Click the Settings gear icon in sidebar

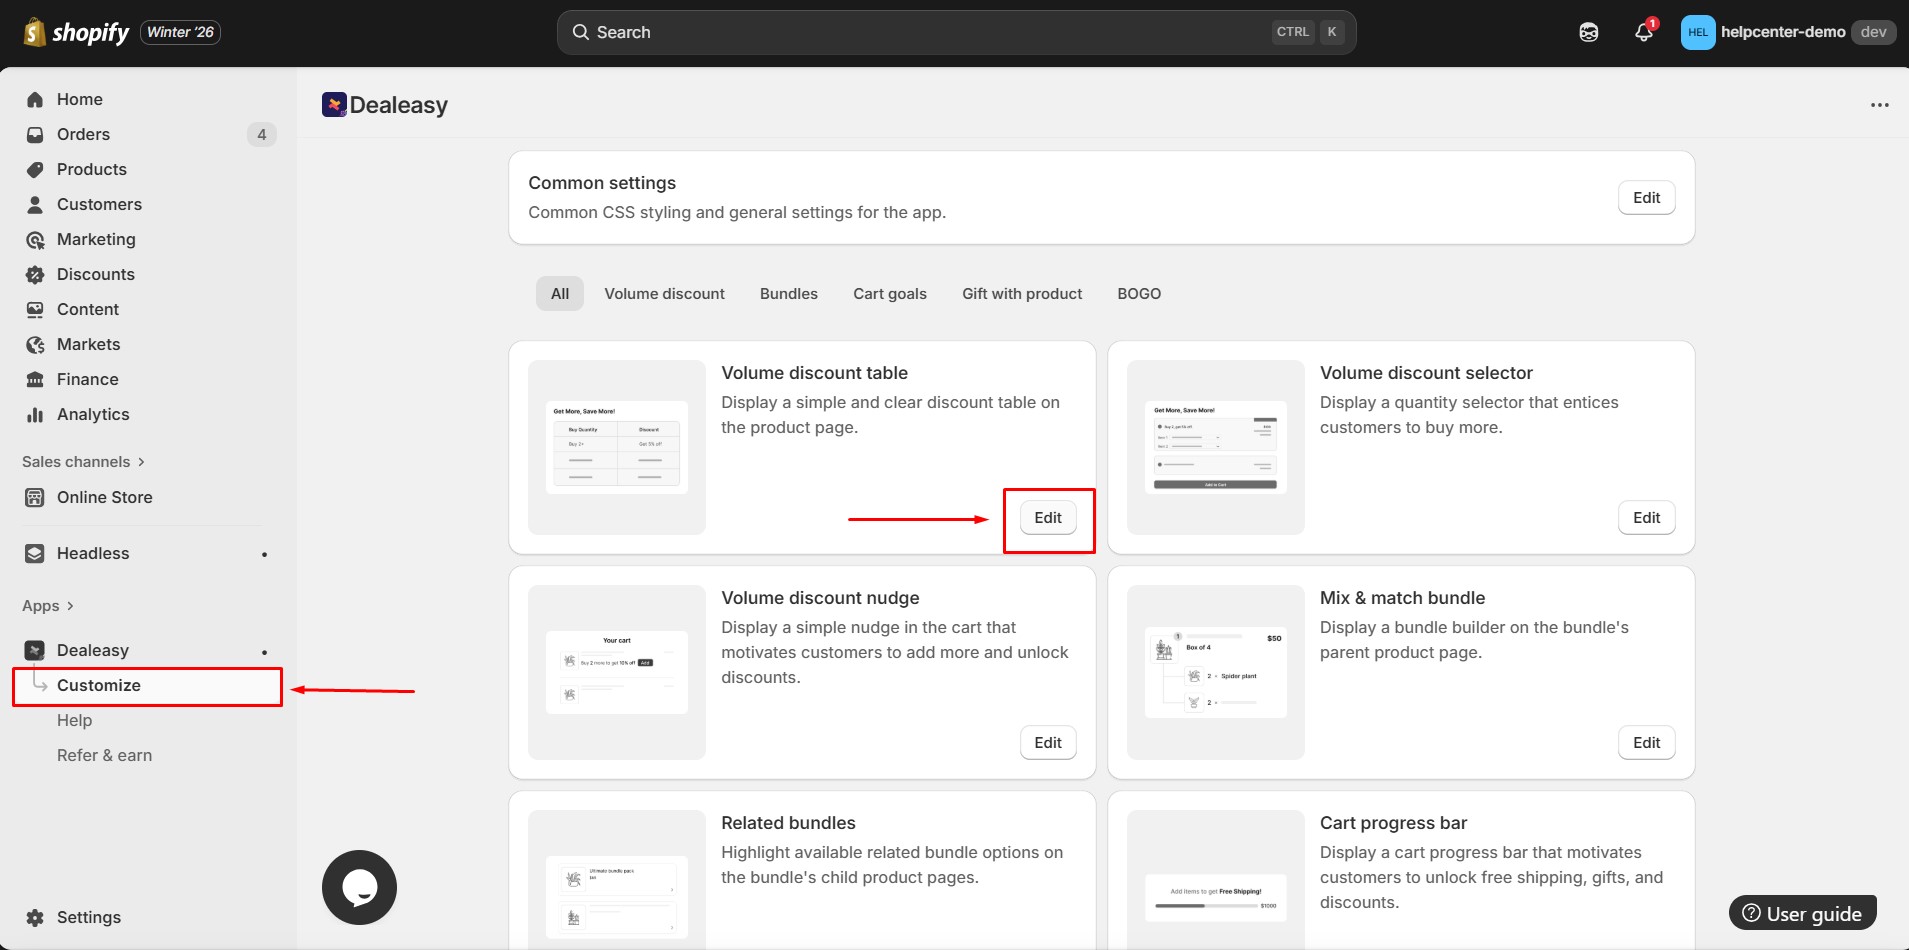click(35, 917)
